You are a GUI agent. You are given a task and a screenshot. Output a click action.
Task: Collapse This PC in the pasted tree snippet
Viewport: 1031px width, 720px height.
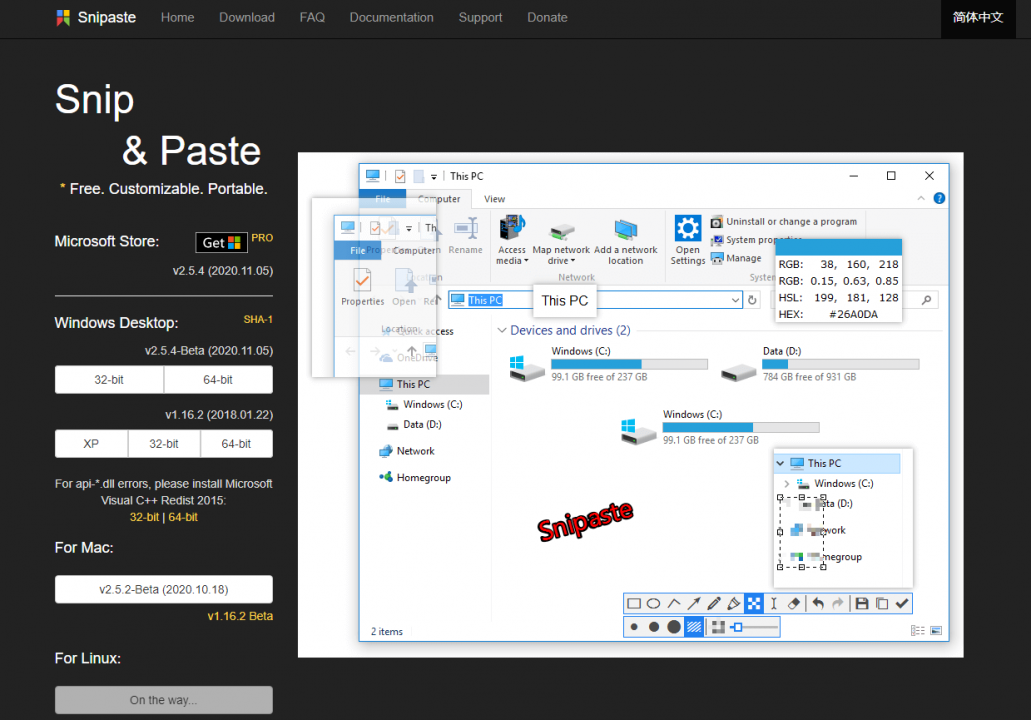pos(780,463)
